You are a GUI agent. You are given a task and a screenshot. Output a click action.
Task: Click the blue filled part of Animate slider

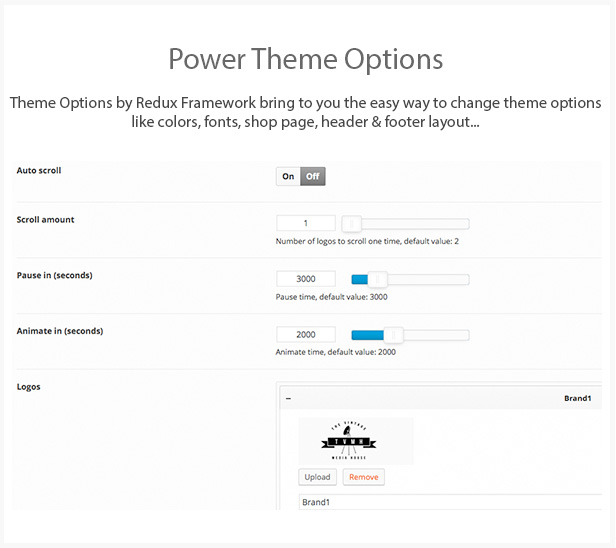click(368, 335)
